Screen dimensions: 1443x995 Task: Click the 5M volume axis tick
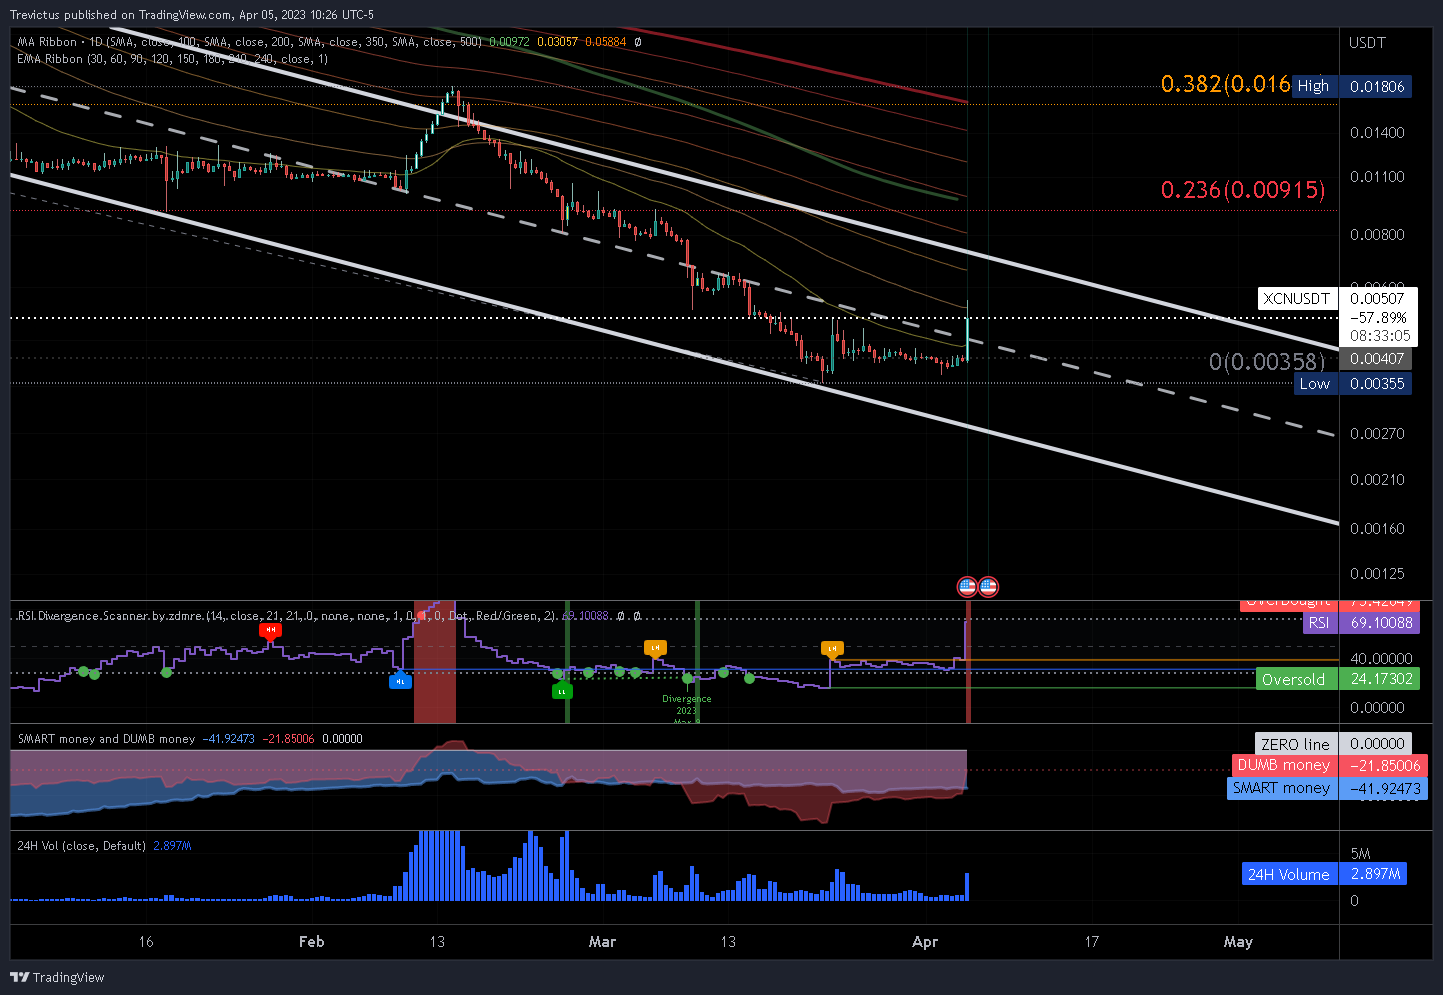(1360, 853)
